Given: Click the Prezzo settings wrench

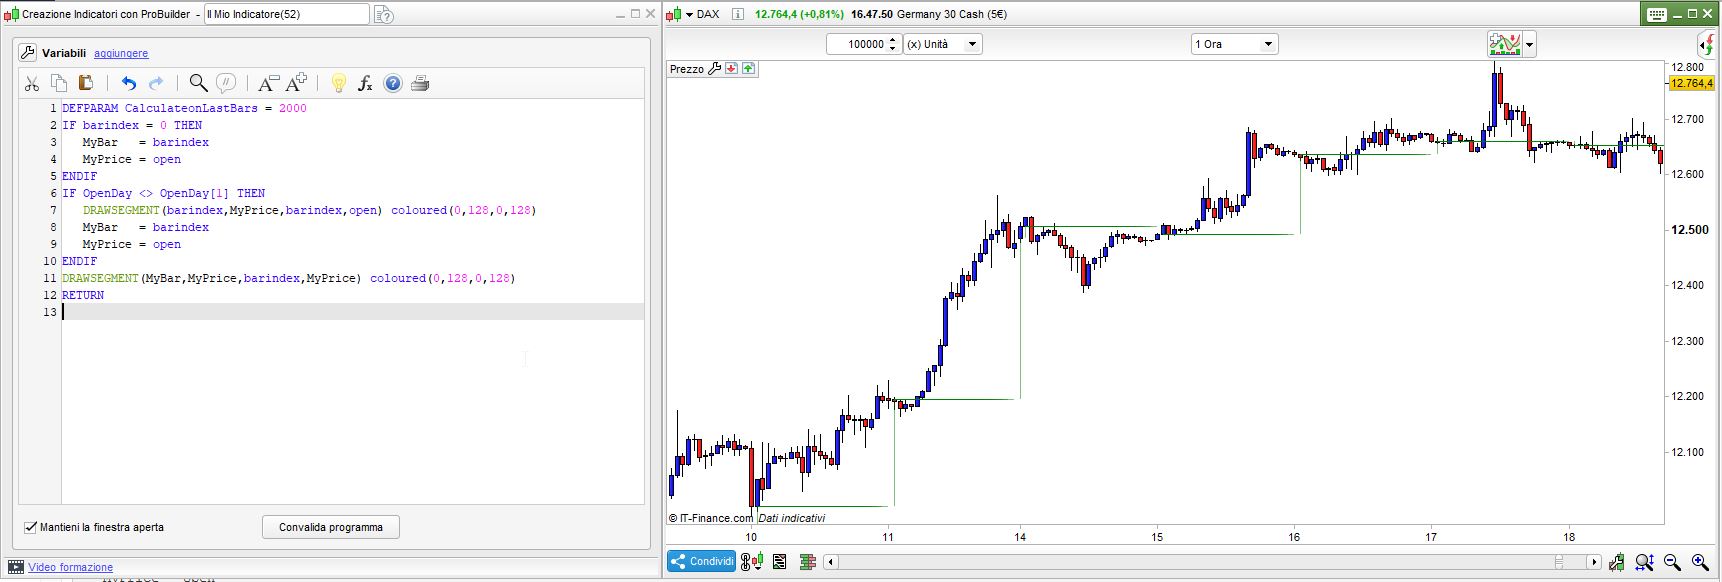Looking at the screenshot, I should point(714,69).
